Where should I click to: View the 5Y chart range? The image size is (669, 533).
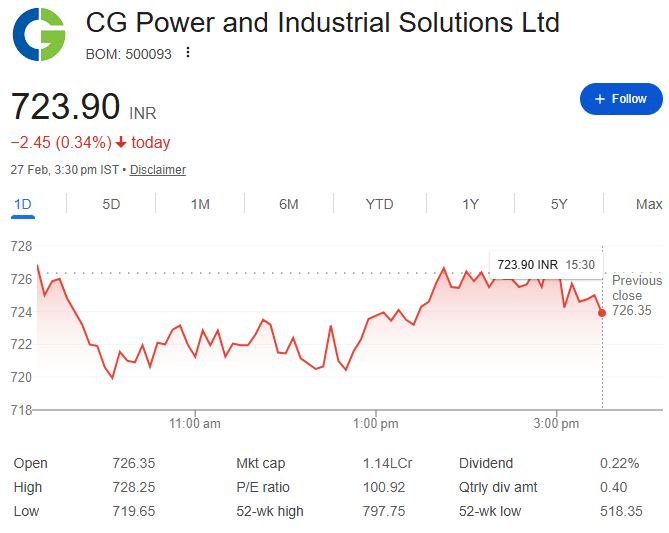pyautogui.click(x=559, y=204)
